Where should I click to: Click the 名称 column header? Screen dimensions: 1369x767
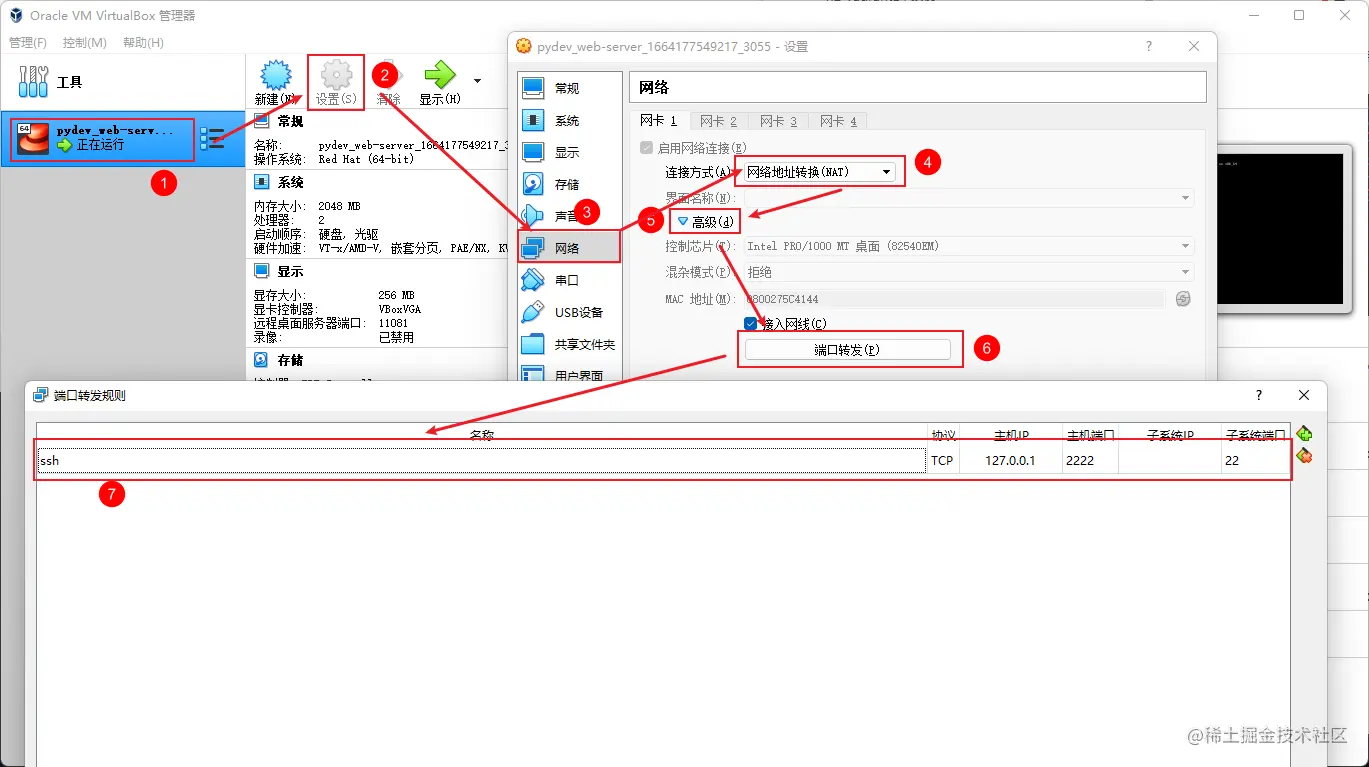click(482, 435)
